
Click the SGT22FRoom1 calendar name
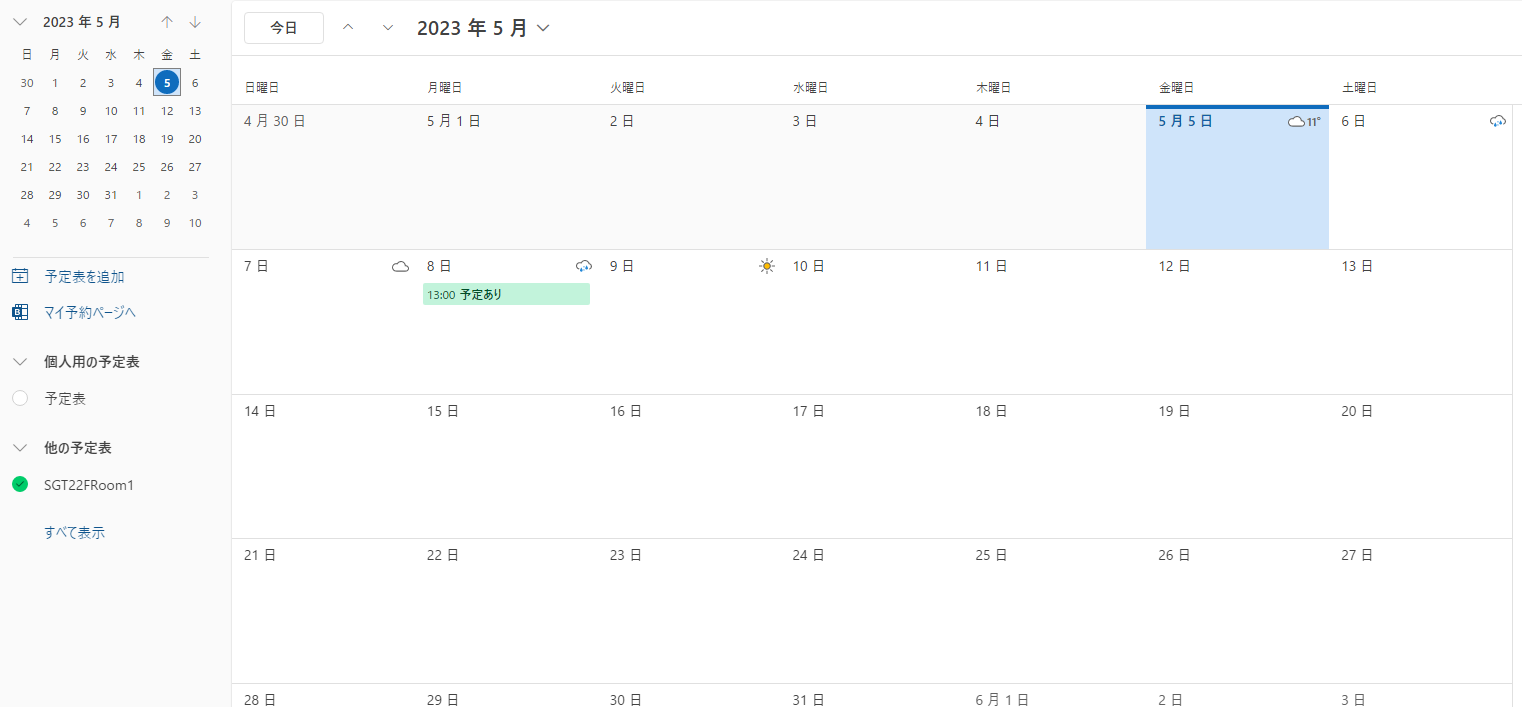point(89,484)
